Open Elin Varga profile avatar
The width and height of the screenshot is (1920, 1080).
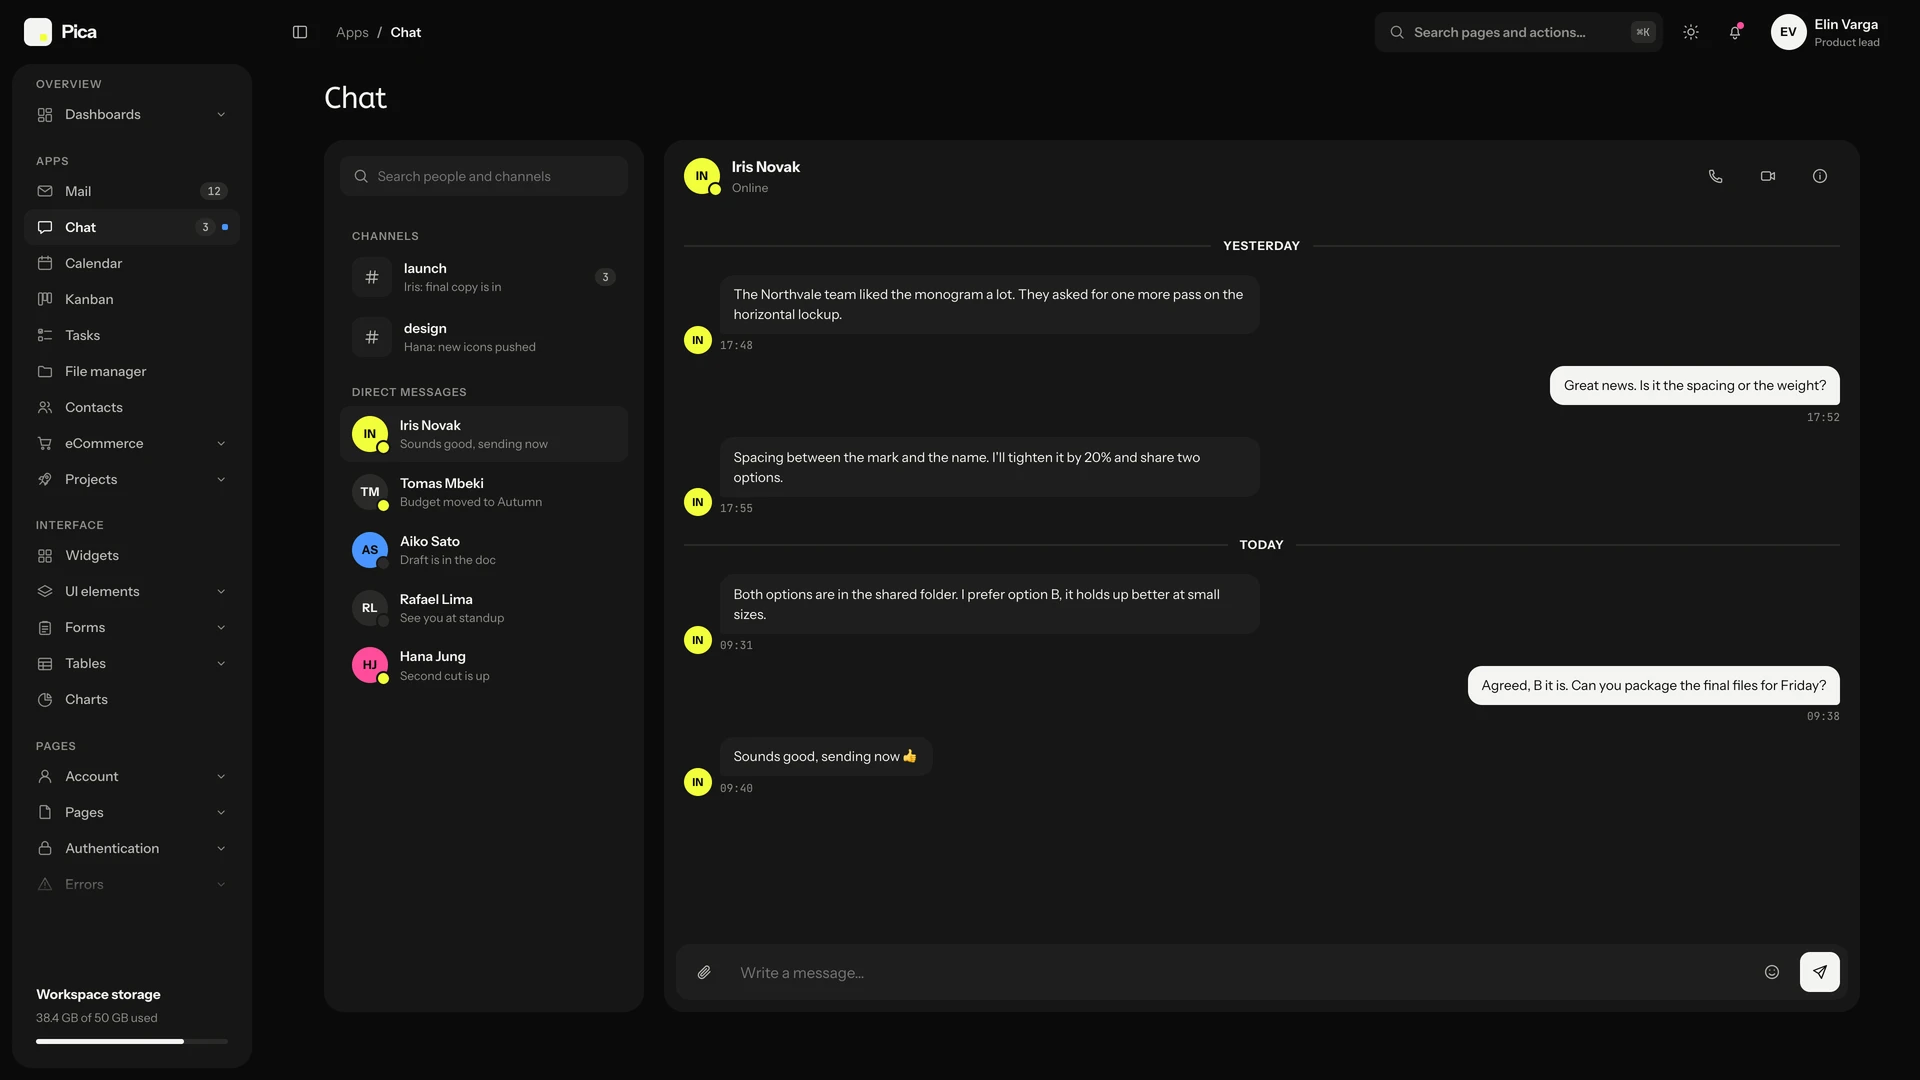coord(1788,32)
